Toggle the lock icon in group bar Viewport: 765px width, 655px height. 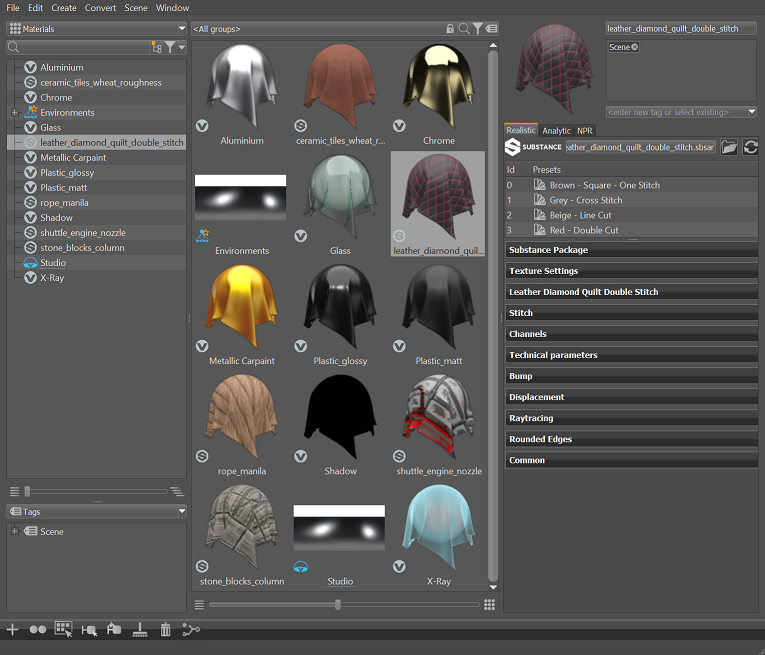point(450,29)
